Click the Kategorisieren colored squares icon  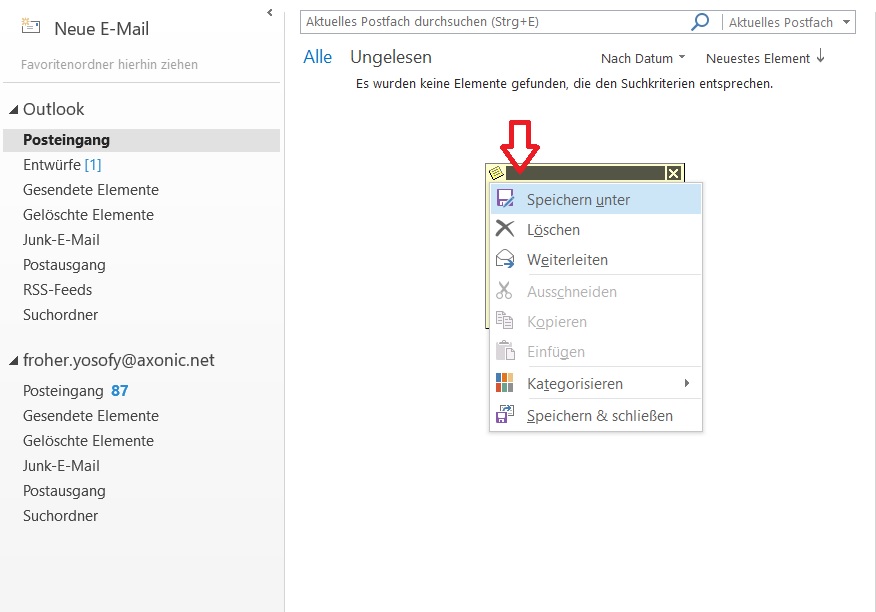point(504,383)
